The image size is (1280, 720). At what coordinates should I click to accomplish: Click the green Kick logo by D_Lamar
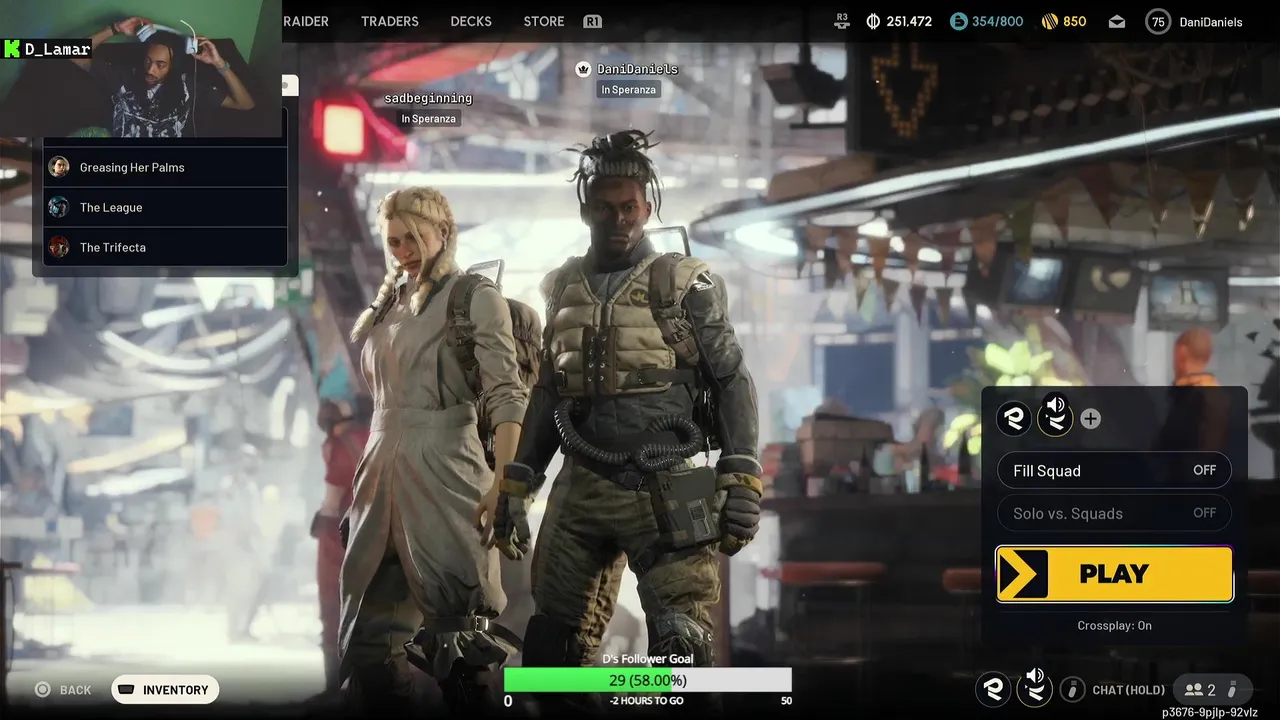(x=12, y=49)
